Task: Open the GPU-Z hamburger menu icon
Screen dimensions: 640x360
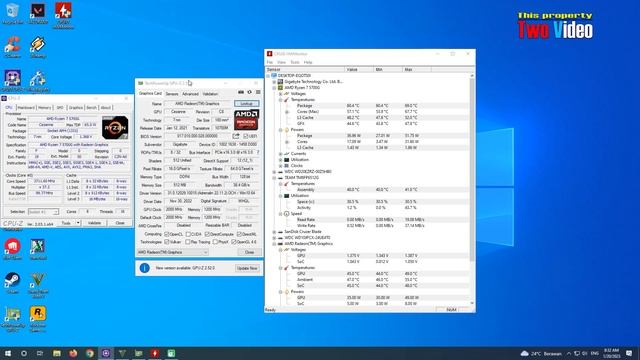Action: point(258,92)
